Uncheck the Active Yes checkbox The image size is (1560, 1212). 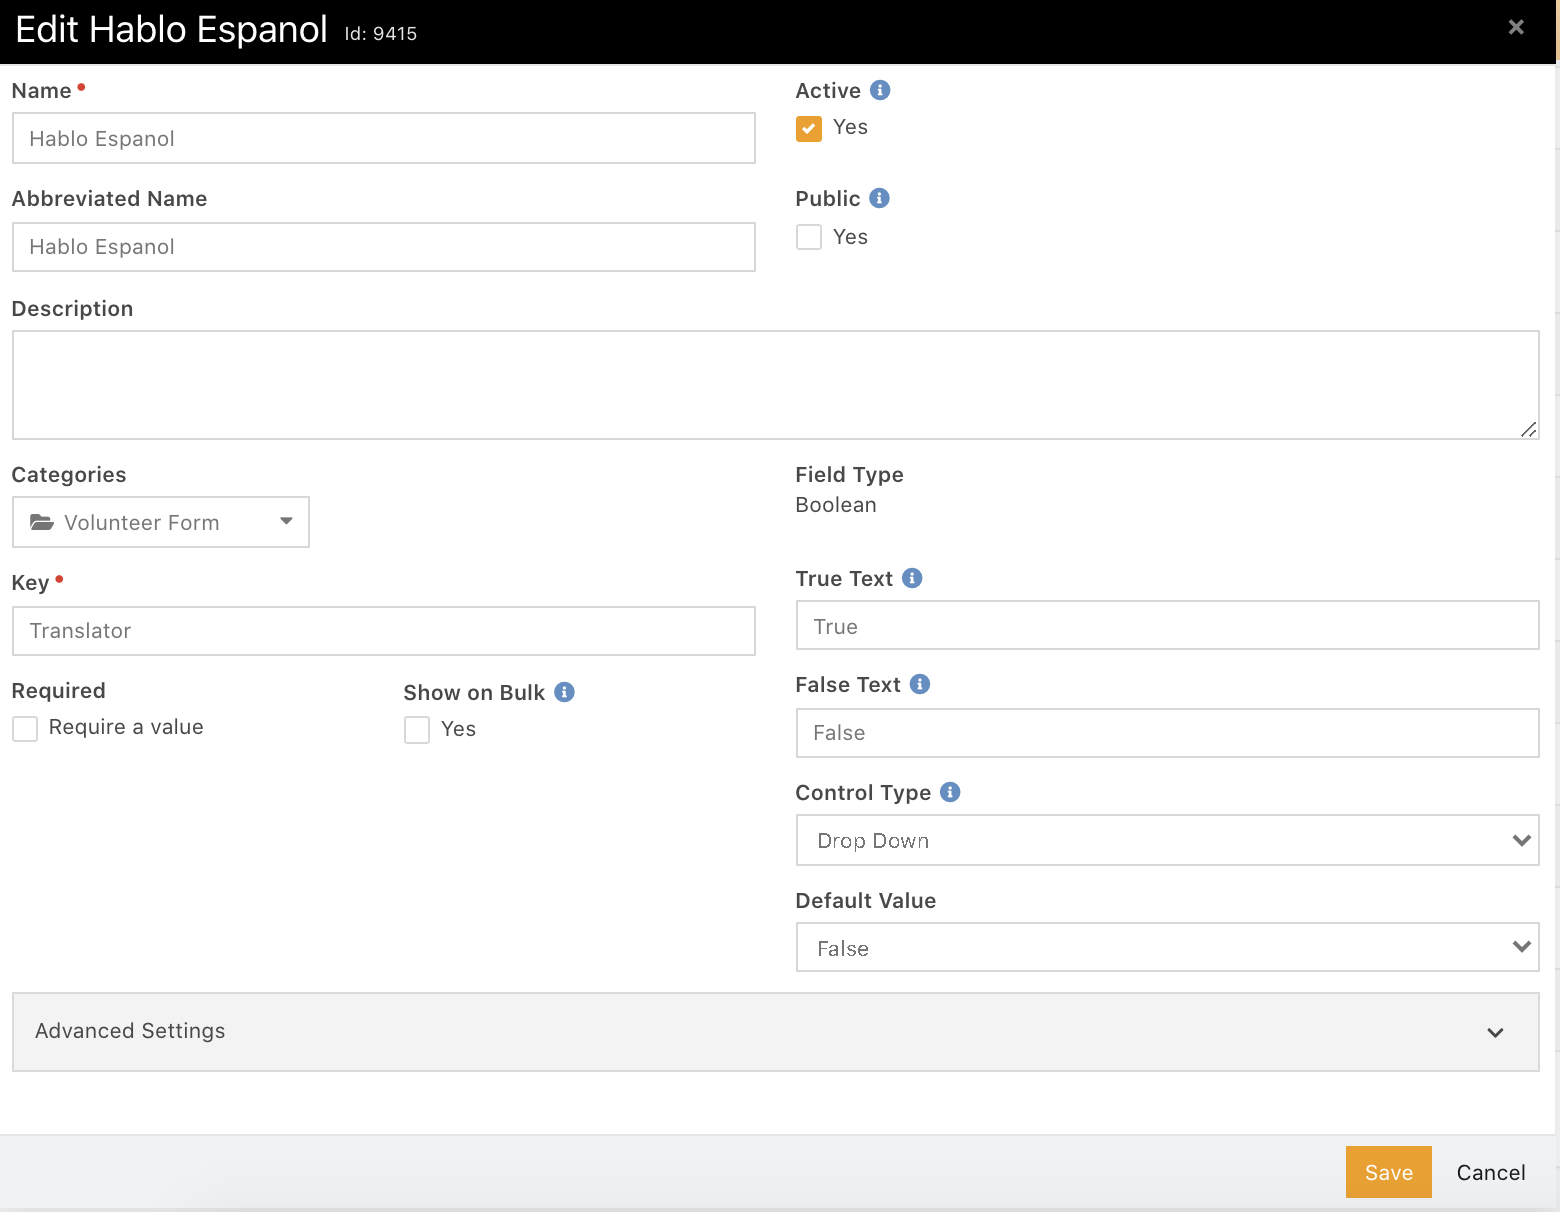point(809,129)
